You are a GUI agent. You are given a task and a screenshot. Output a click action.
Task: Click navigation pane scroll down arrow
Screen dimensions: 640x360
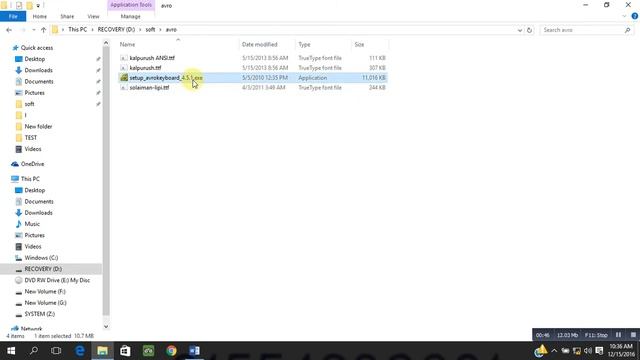point(106,326)
